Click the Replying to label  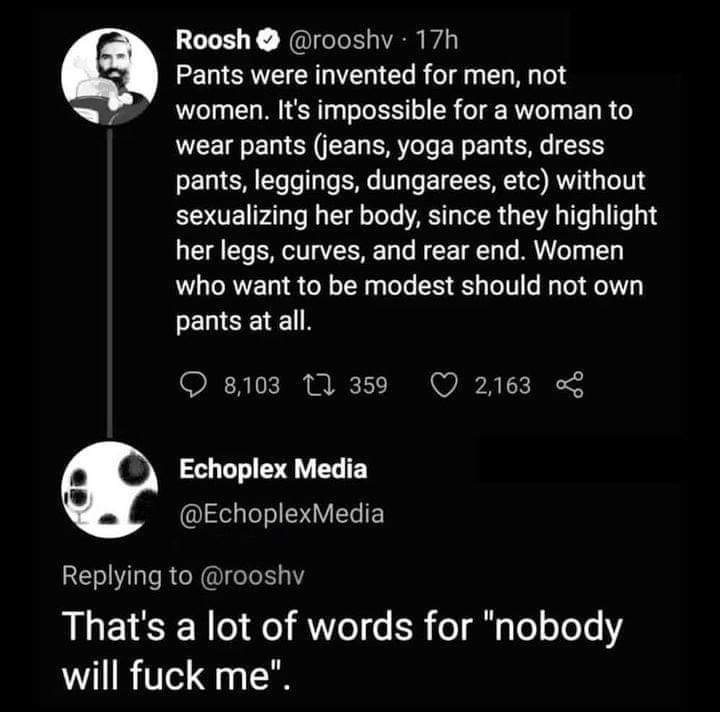point(127,576)
